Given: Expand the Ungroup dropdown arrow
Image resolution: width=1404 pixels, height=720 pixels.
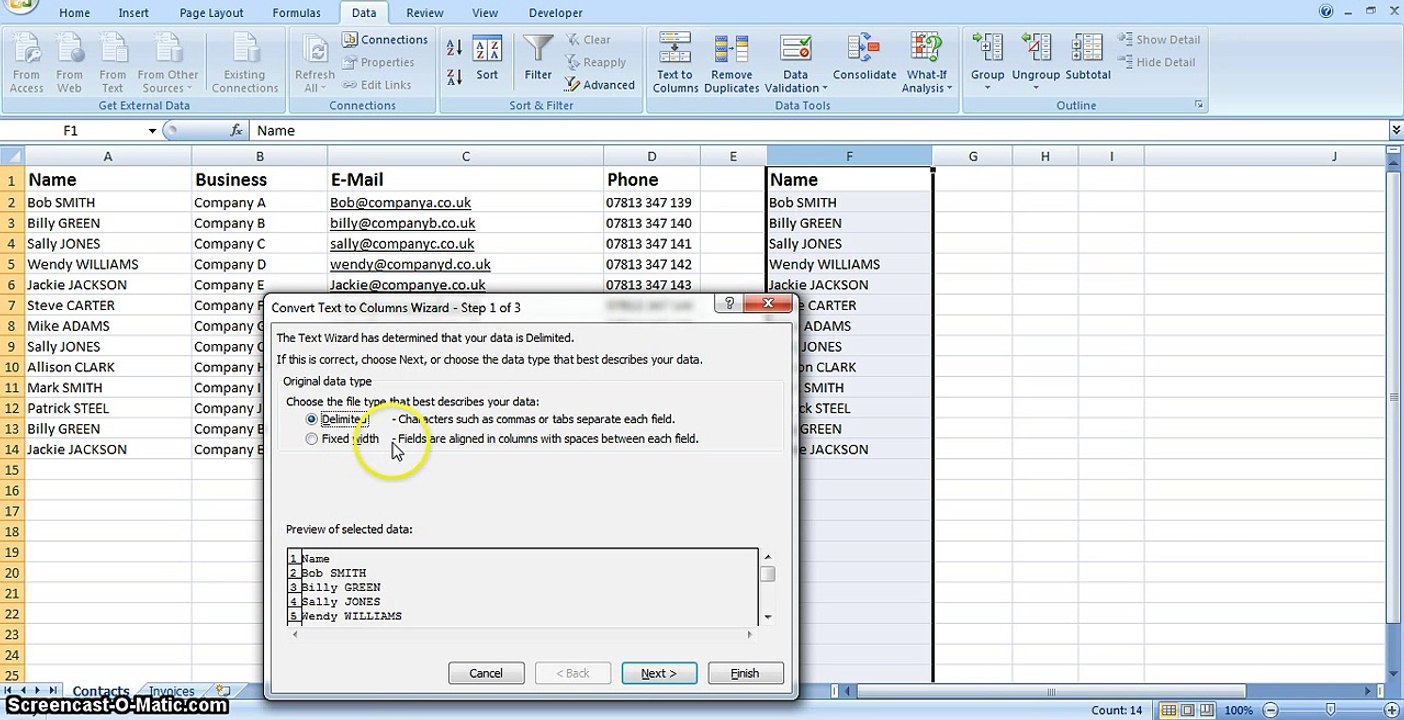Looking at the screenshot, I should 1035,88.
